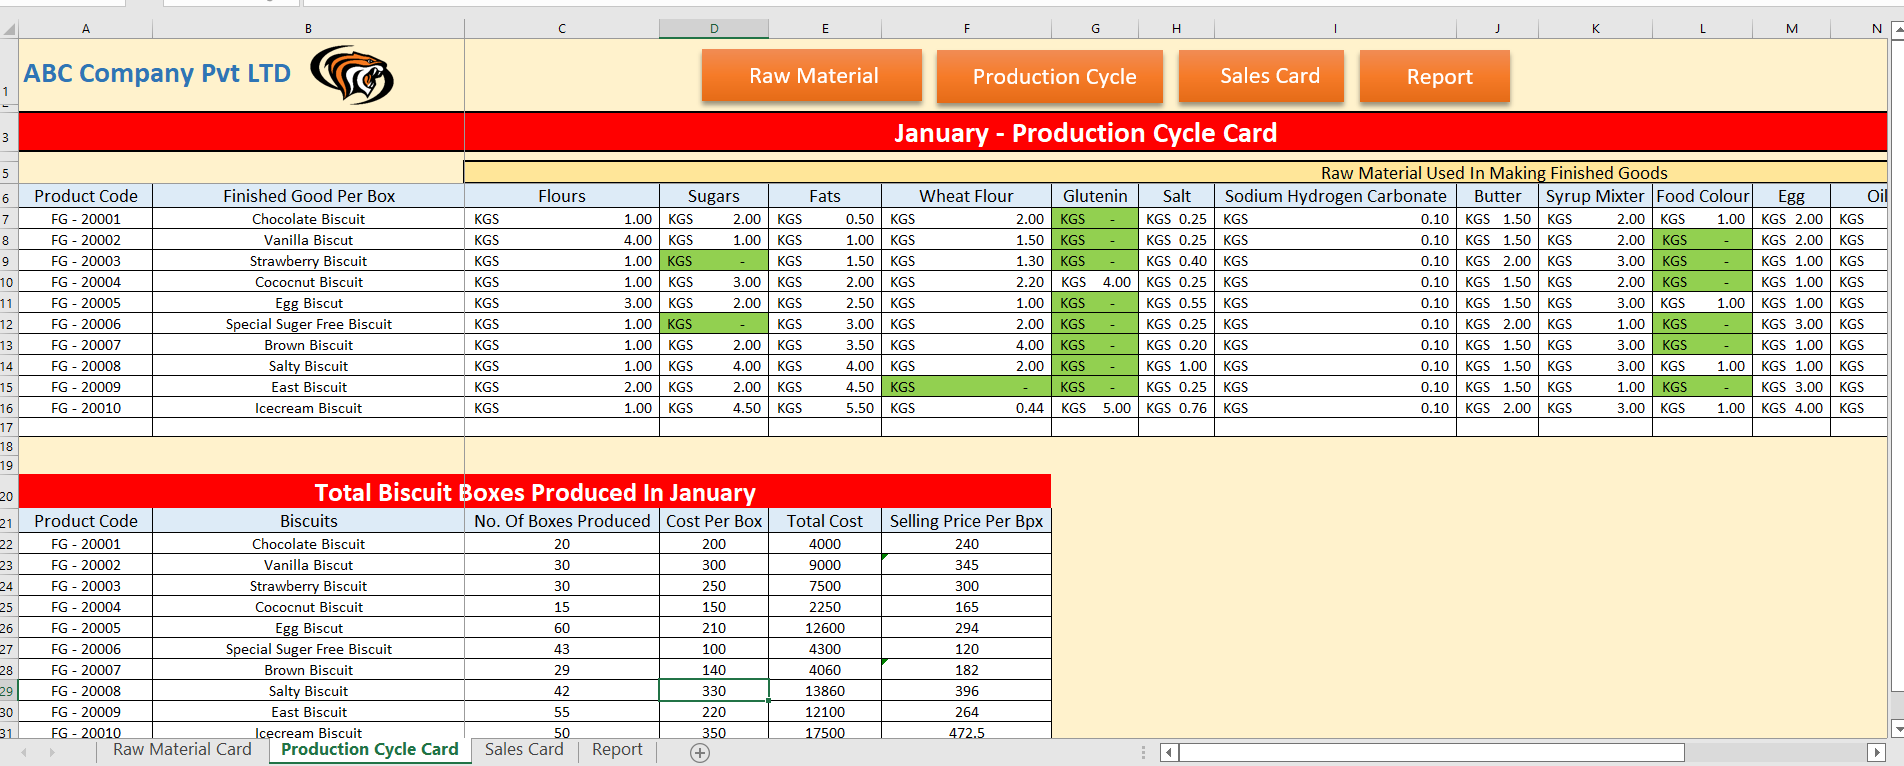Screen dimensions: 1904x766
Task: Click the tab bar split handle dots
Action: pyautogui.click(x=1143, y=752)
